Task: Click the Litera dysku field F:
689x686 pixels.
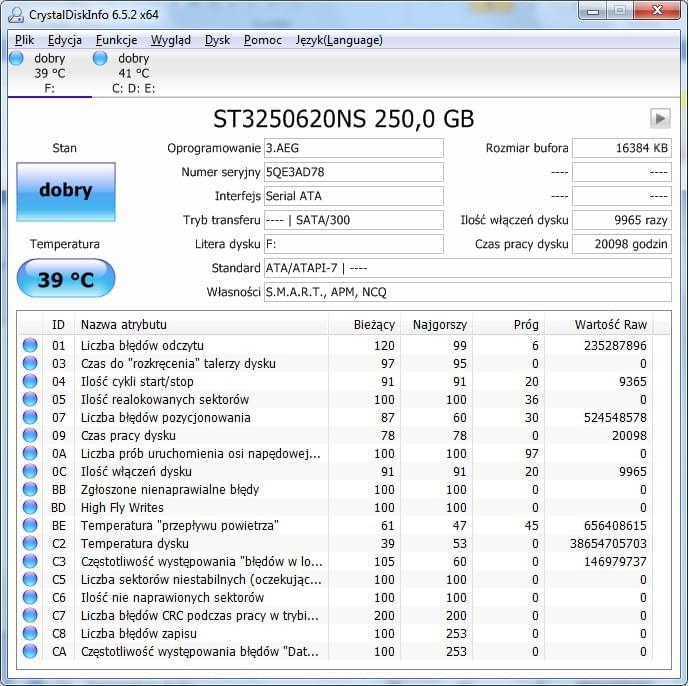Action: click(x=354, y=244)
